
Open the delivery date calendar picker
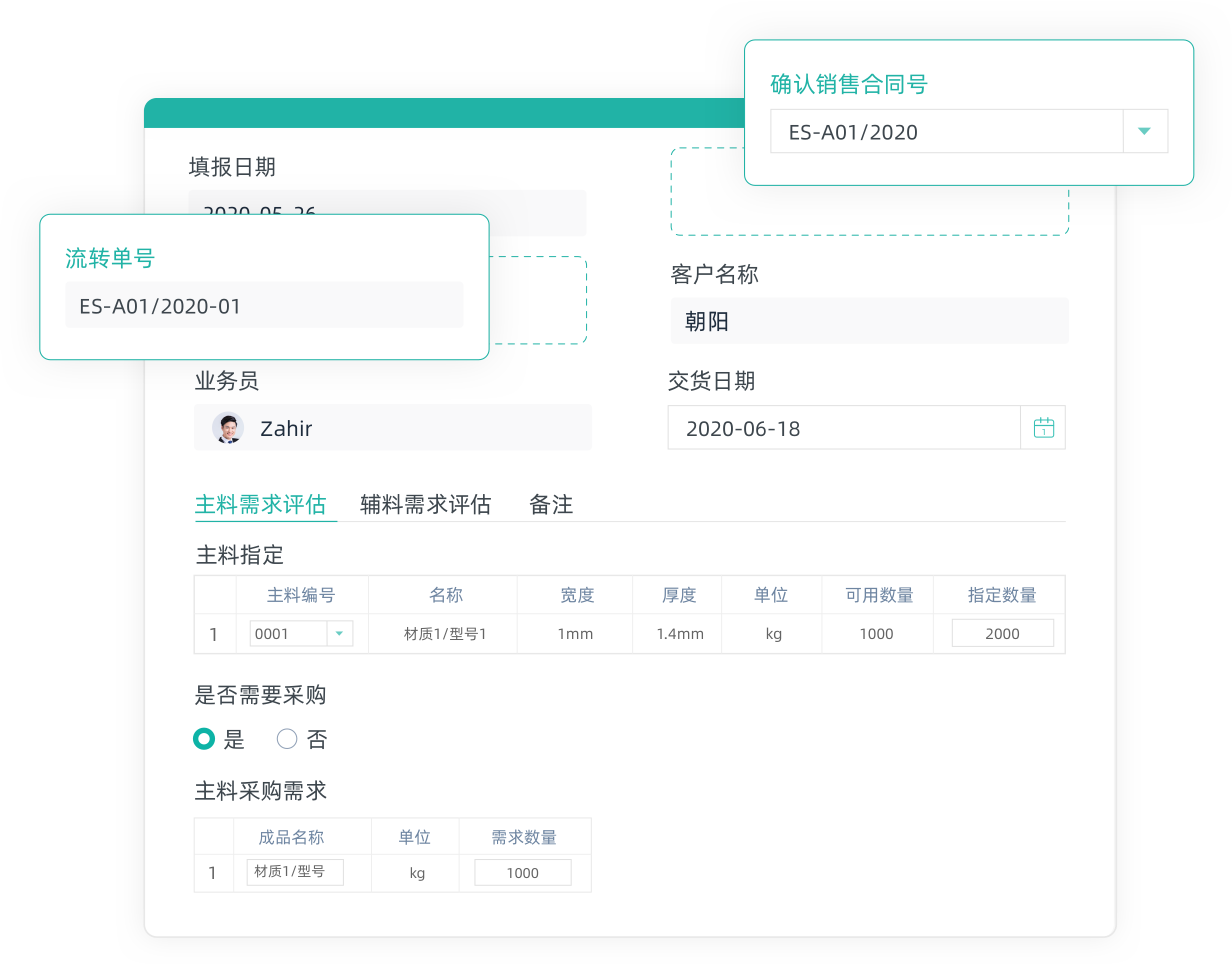(1043, 428)
